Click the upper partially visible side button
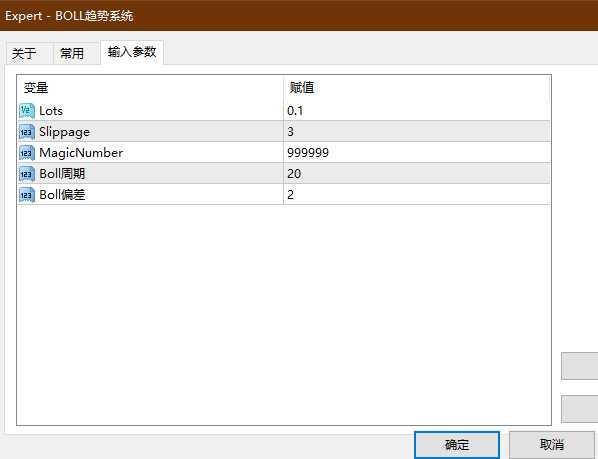 [579, 366]
